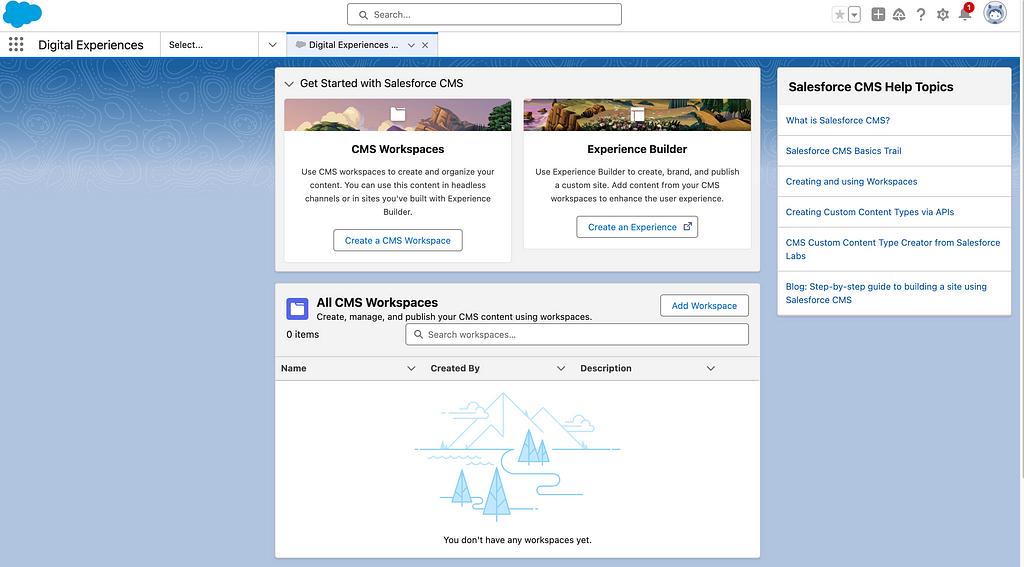
Task: Open the Created By column dropdown
Action: [561, 369]
